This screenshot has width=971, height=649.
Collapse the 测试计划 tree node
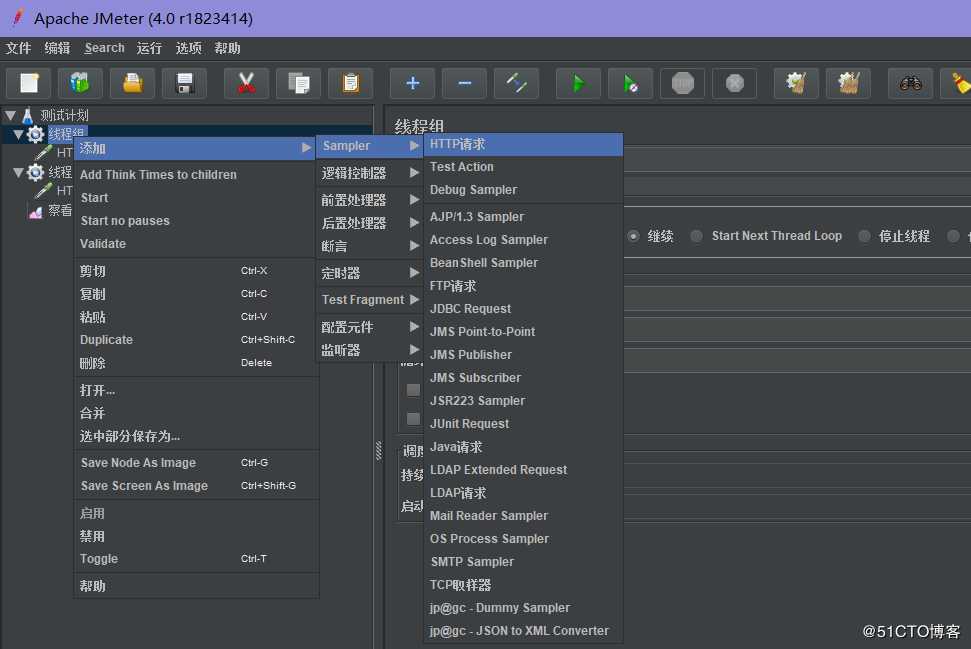[11, 115]
